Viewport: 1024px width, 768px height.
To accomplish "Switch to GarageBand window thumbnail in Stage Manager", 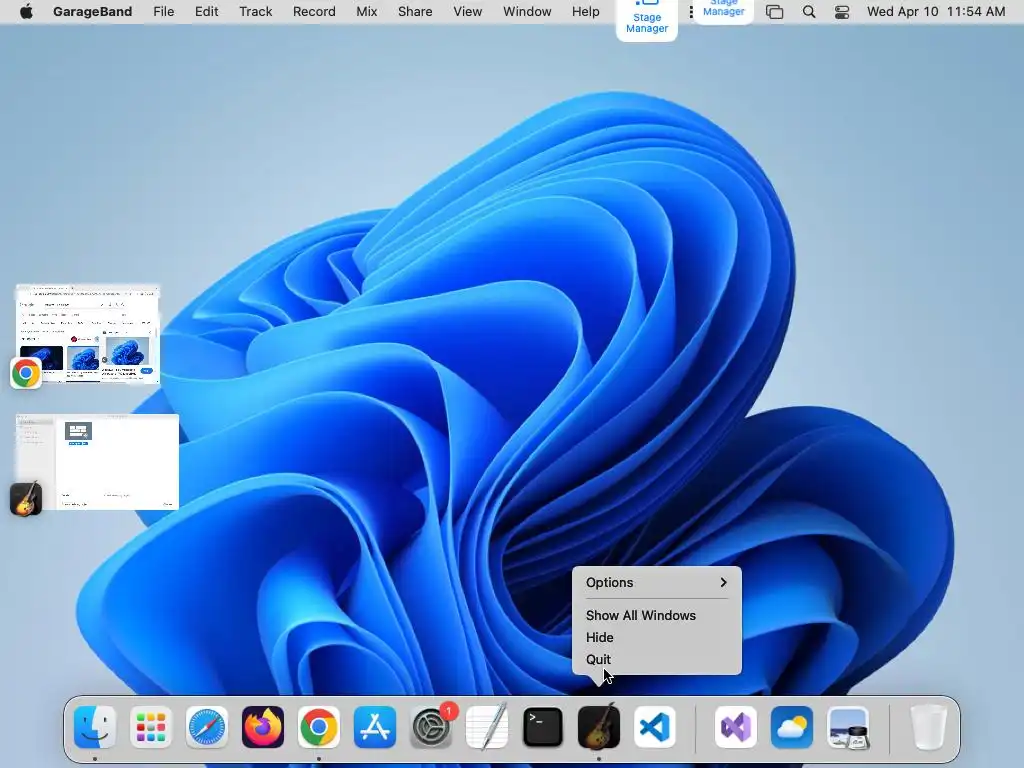I will tap(97, 462).
